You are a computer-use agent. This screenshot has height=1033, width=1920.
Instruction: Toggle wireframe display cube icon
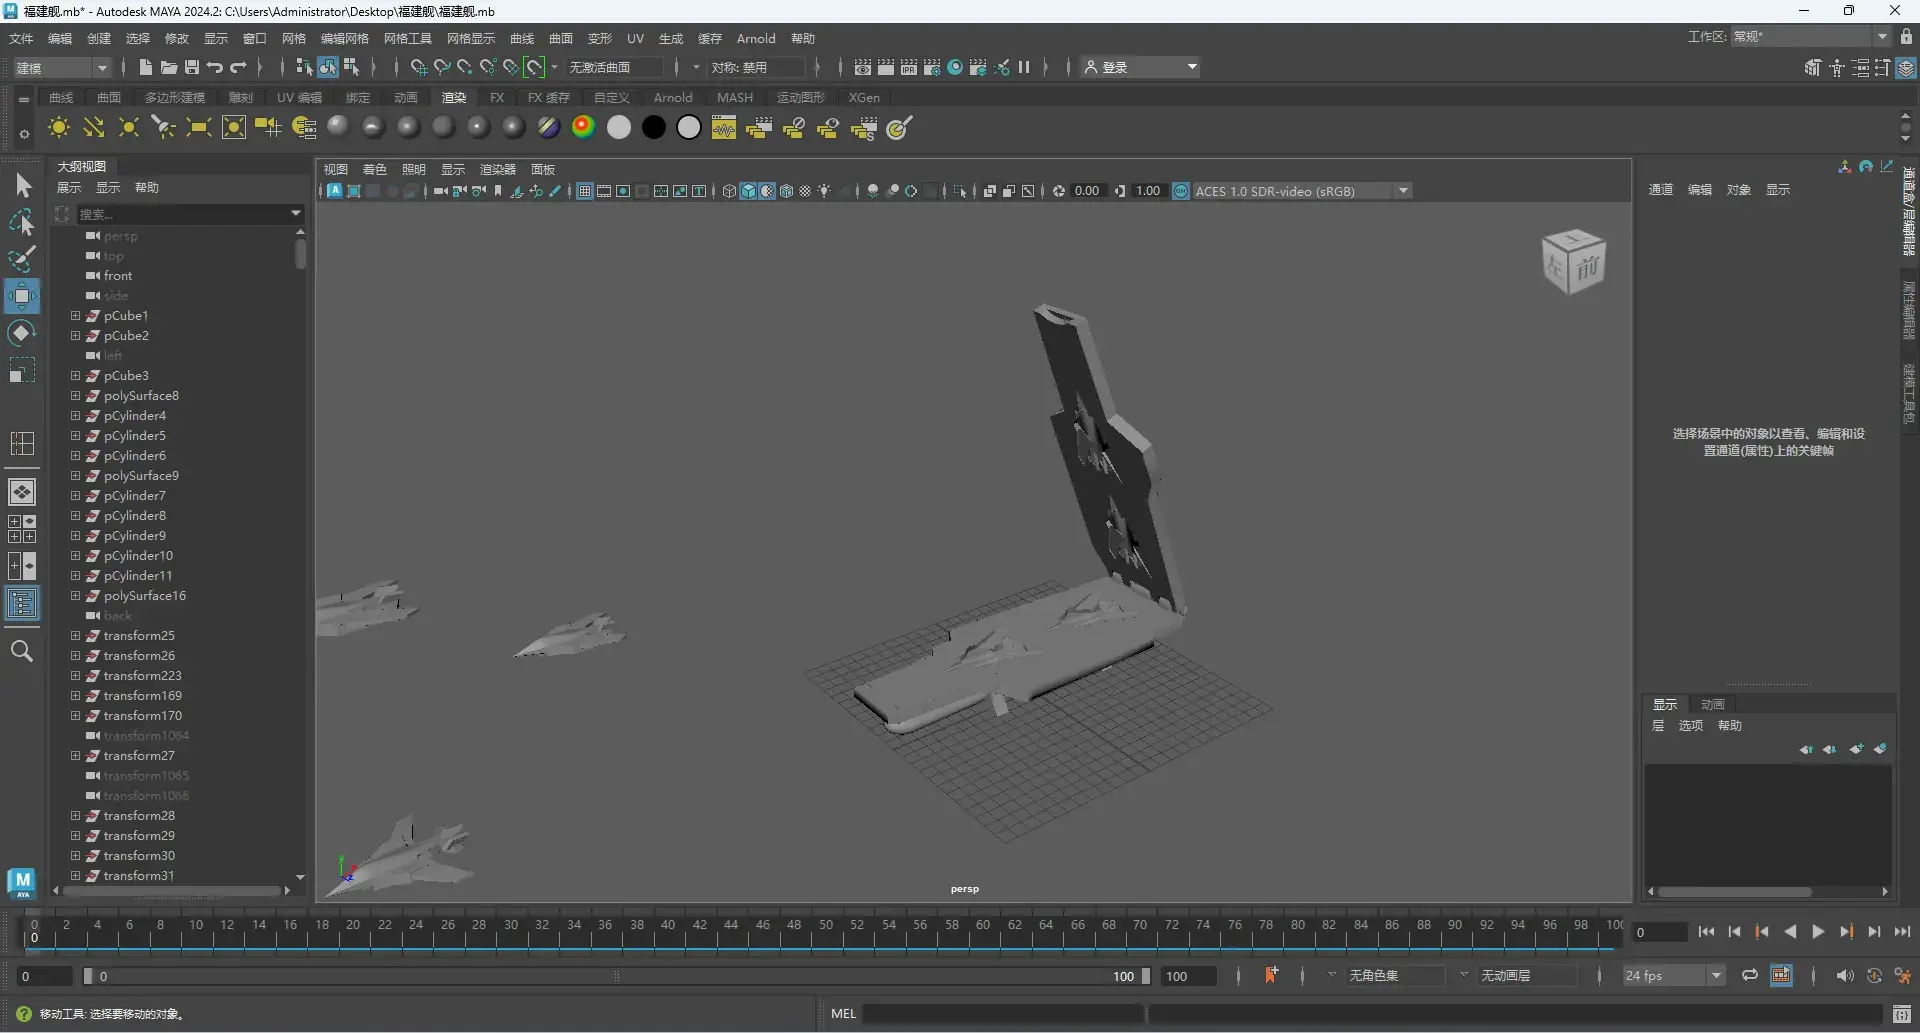(729, 191)
